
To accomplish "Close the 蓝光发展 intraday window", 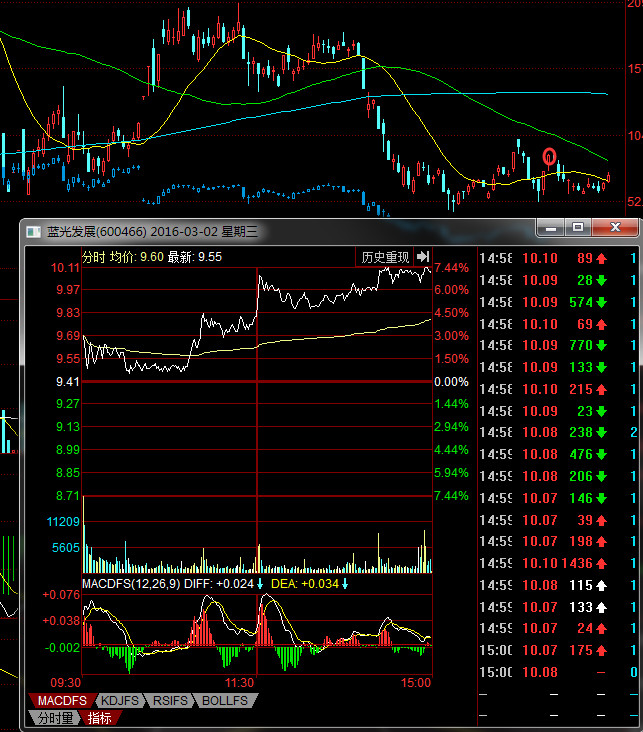I will (x=615, y=228).
